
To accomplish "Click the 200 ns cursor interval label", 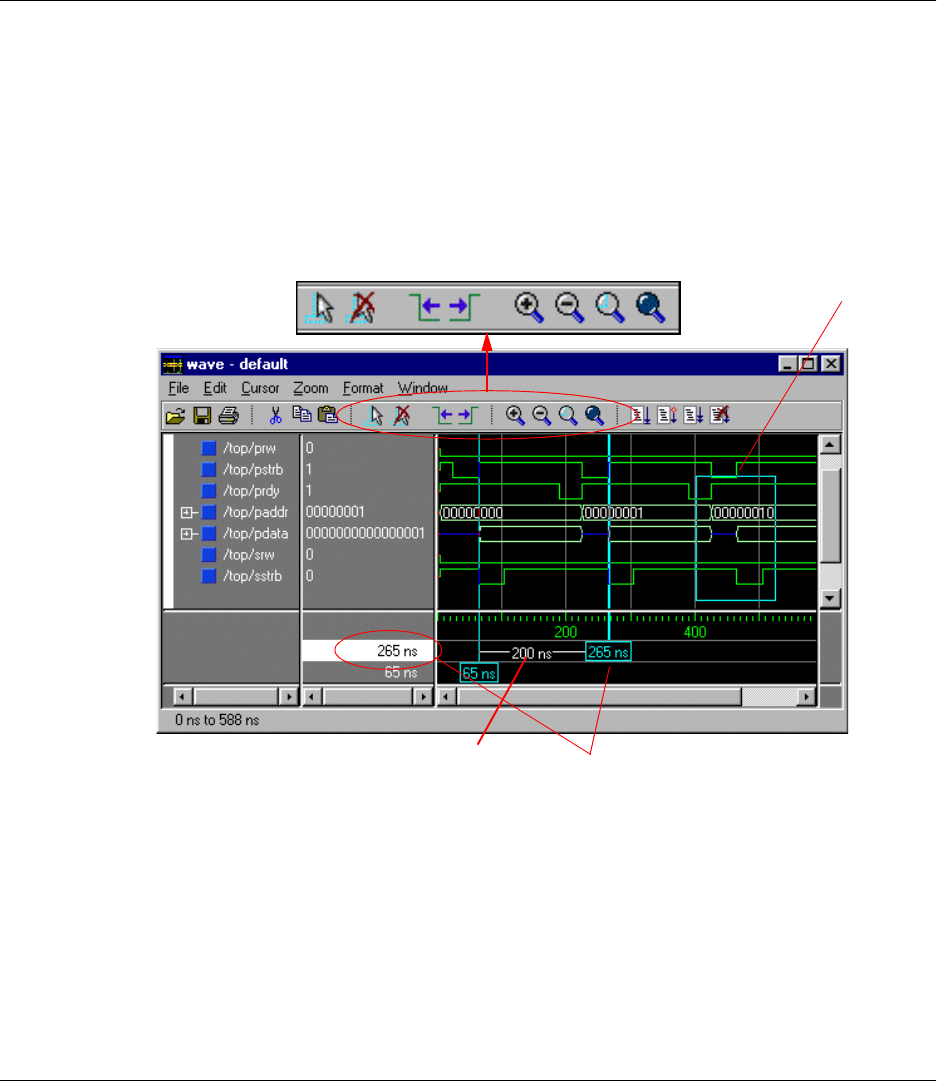I will (532, 654).
